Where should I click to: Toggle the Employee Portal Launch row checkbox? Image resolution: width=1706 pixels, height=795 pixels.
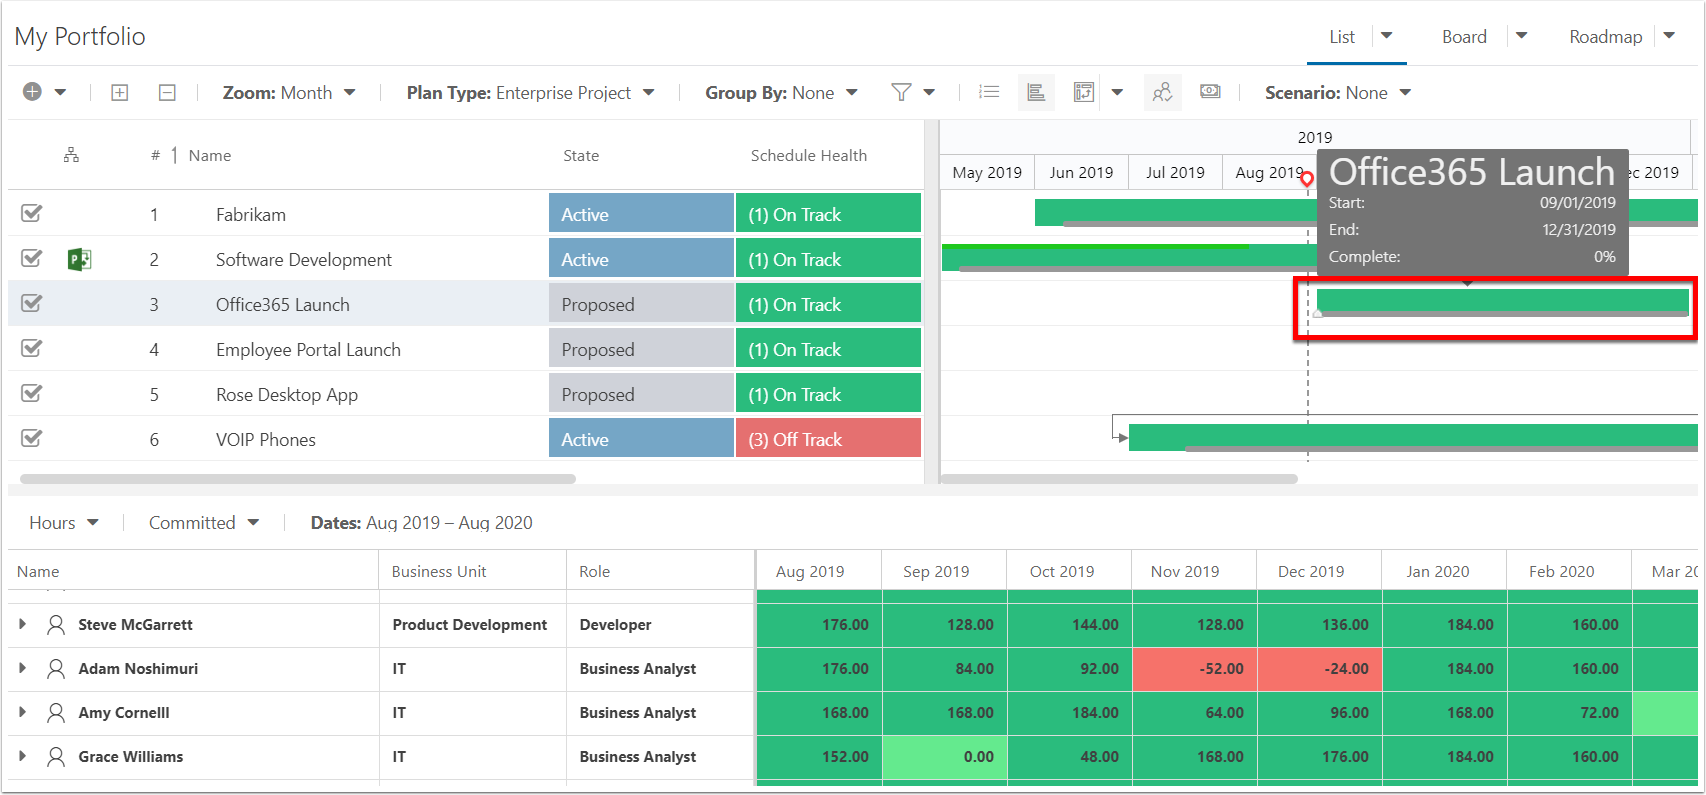(32, 348)
